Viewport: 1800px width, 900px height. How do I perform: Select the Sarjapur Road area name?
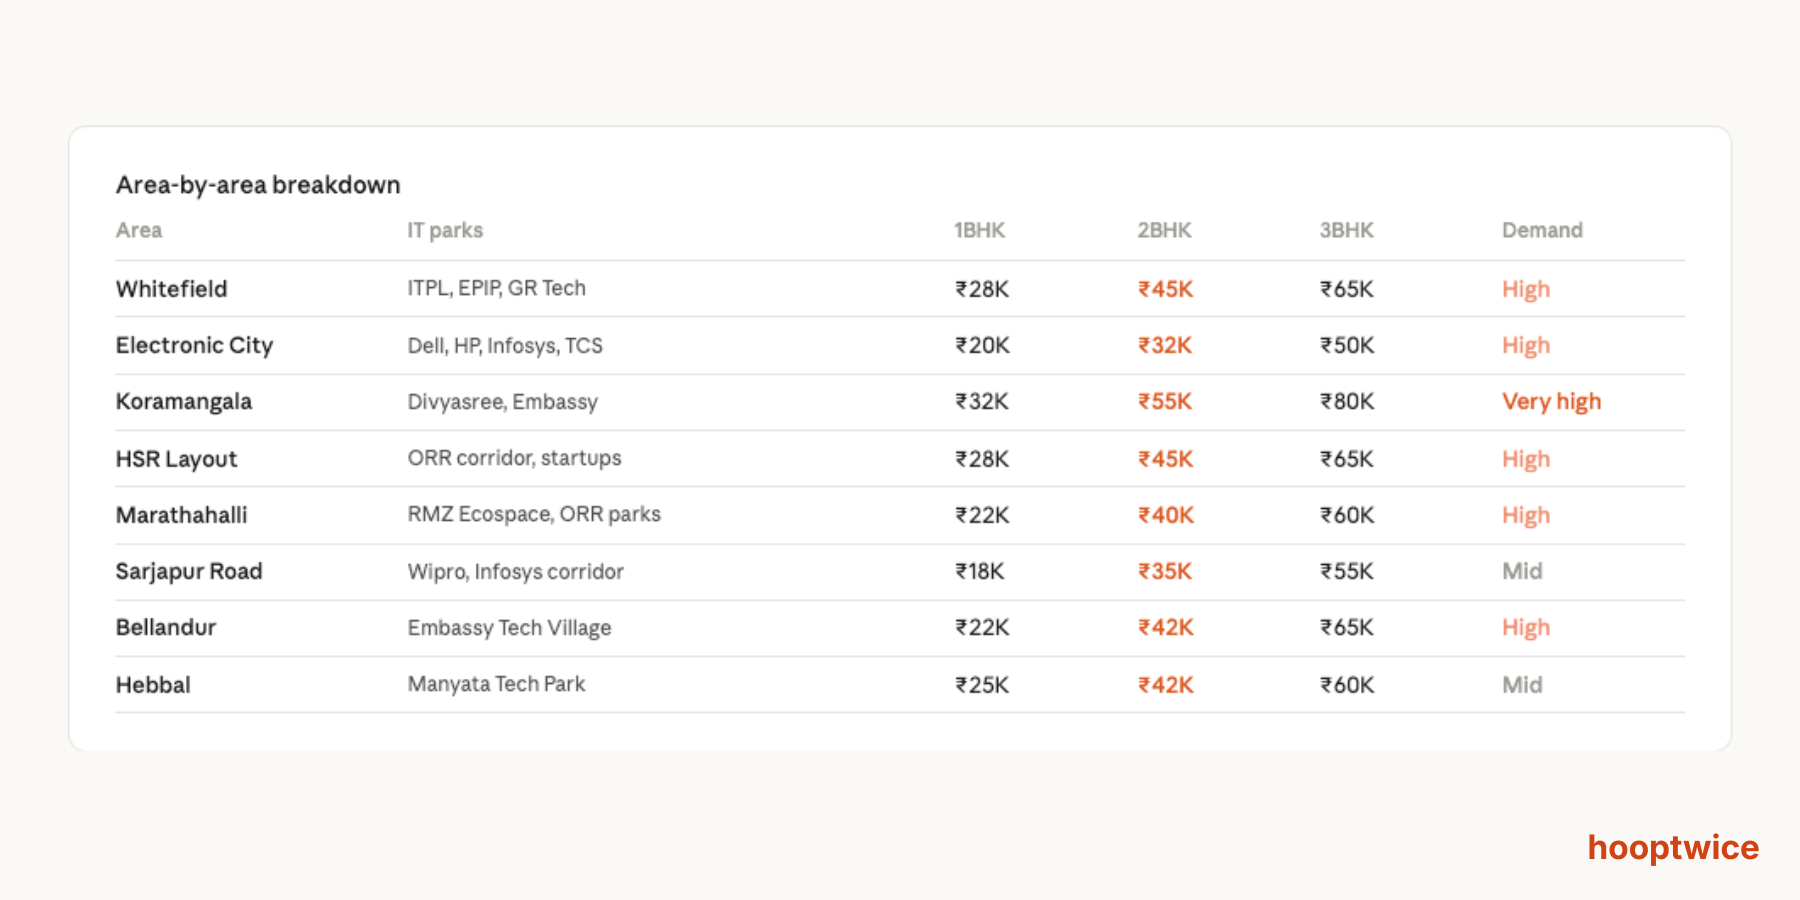click(188, 572)
